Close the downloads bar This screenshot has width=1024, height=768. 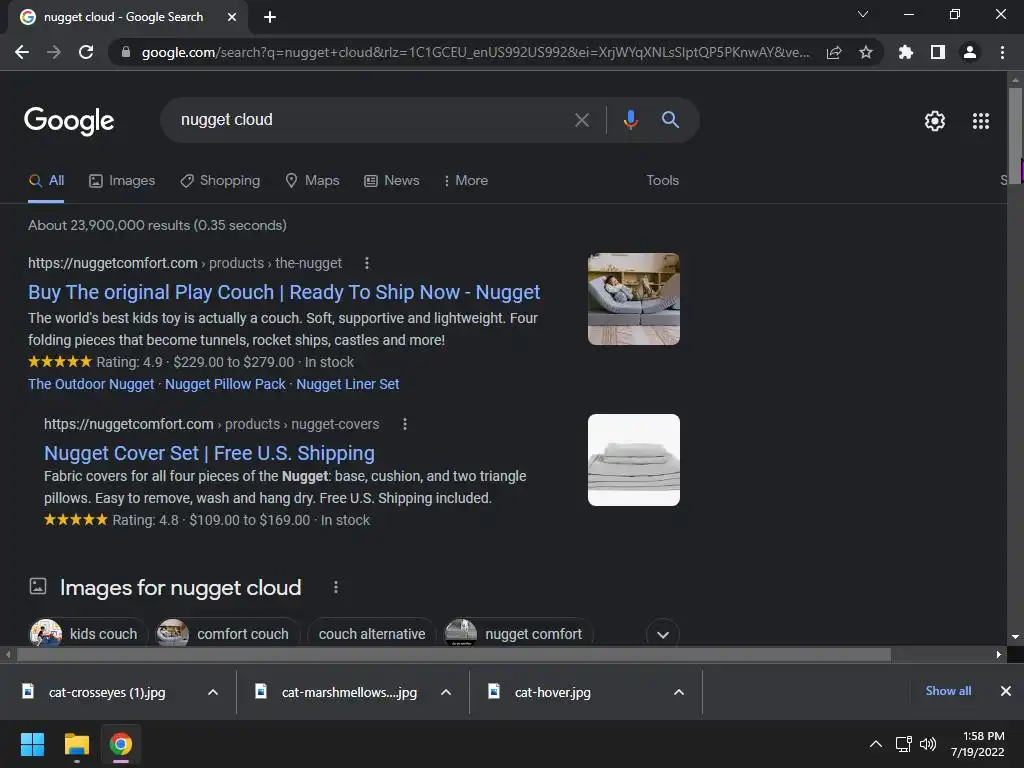click(1006, 691)
